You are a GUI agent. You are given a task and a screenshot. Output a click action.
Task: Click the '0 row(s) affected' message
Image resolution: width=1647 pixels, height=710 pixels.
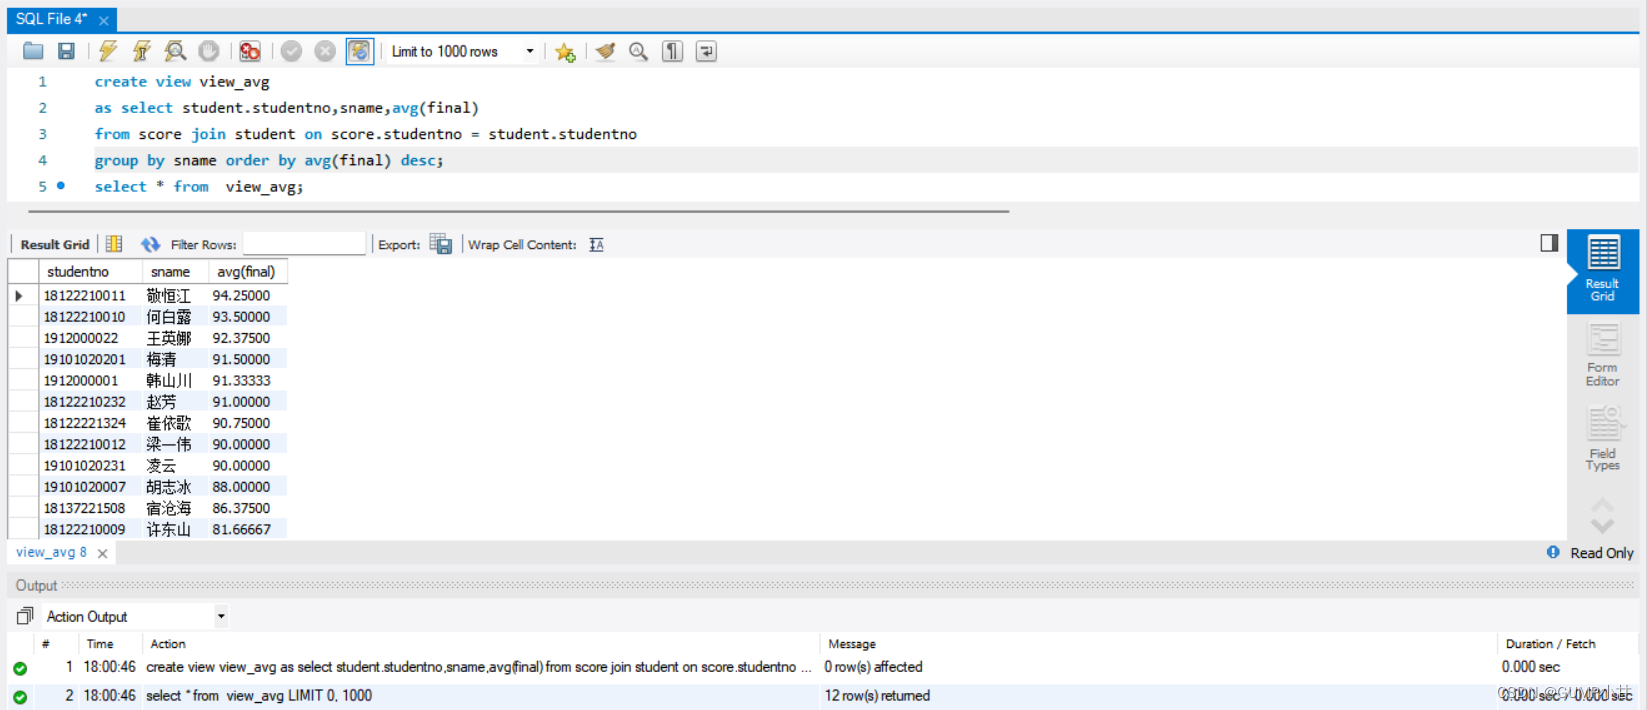873,667
